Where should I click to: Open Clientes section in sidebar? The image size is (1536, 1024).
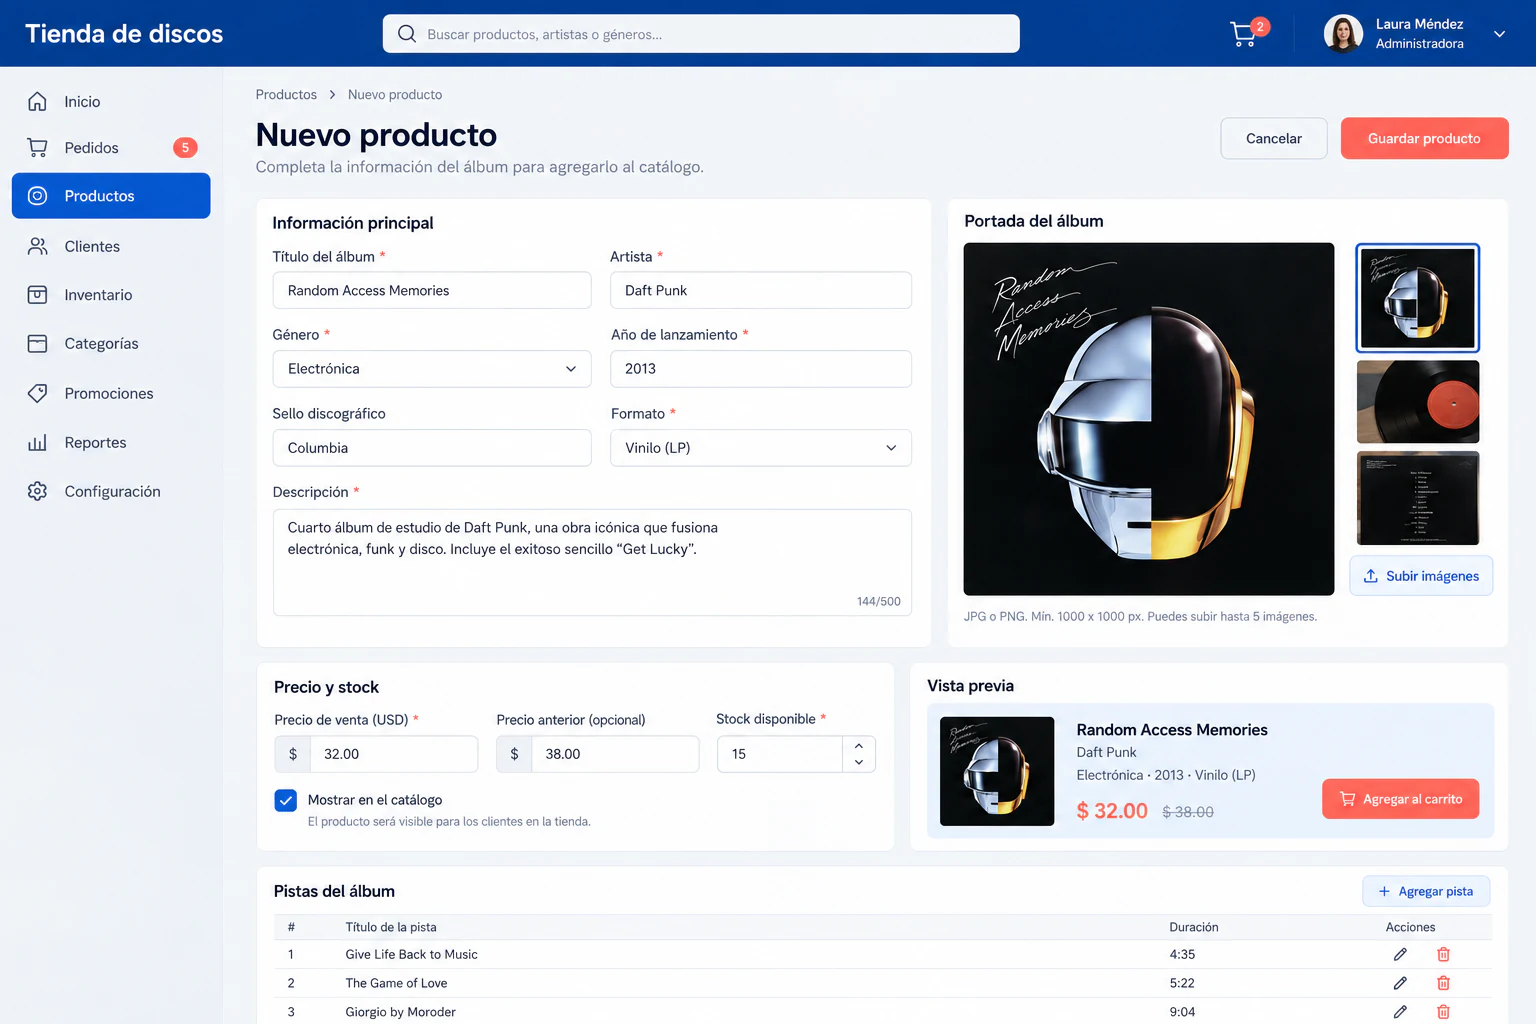111,246
